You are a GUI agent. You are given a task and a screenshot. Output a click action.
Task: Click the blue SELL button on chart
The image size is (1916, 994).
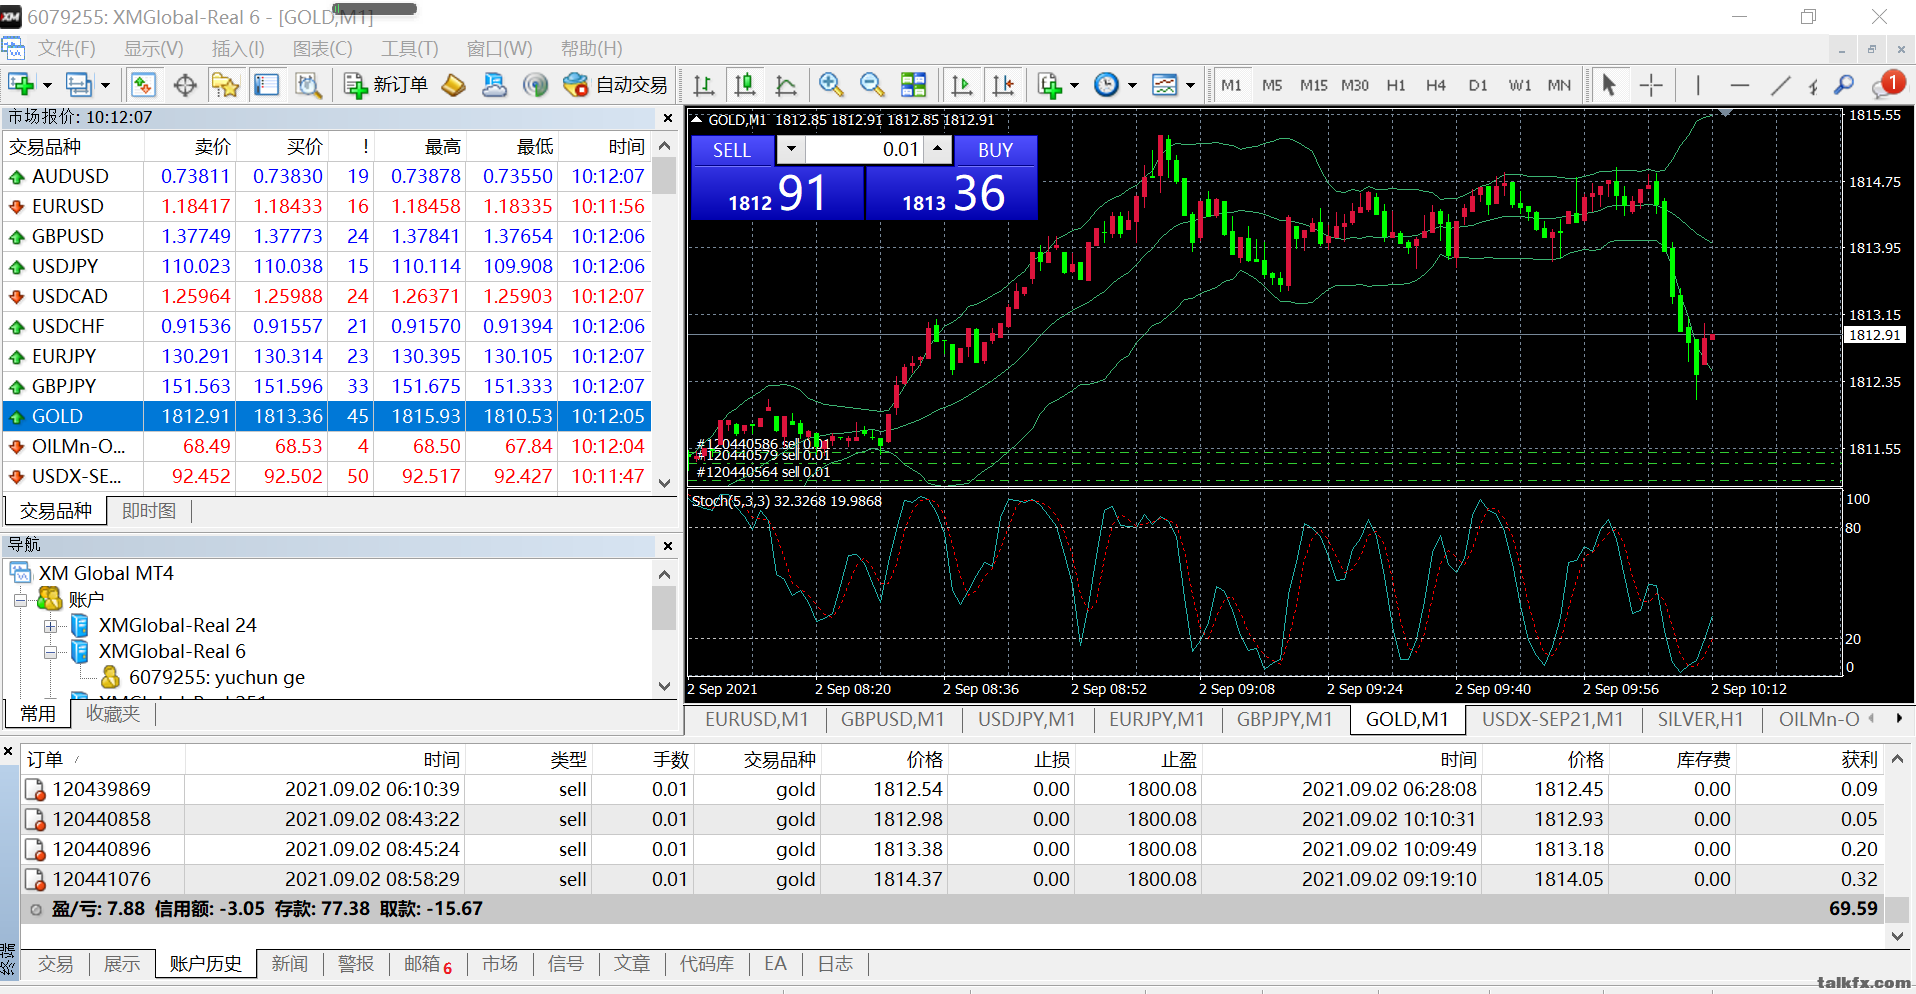(x=732, y=150)
